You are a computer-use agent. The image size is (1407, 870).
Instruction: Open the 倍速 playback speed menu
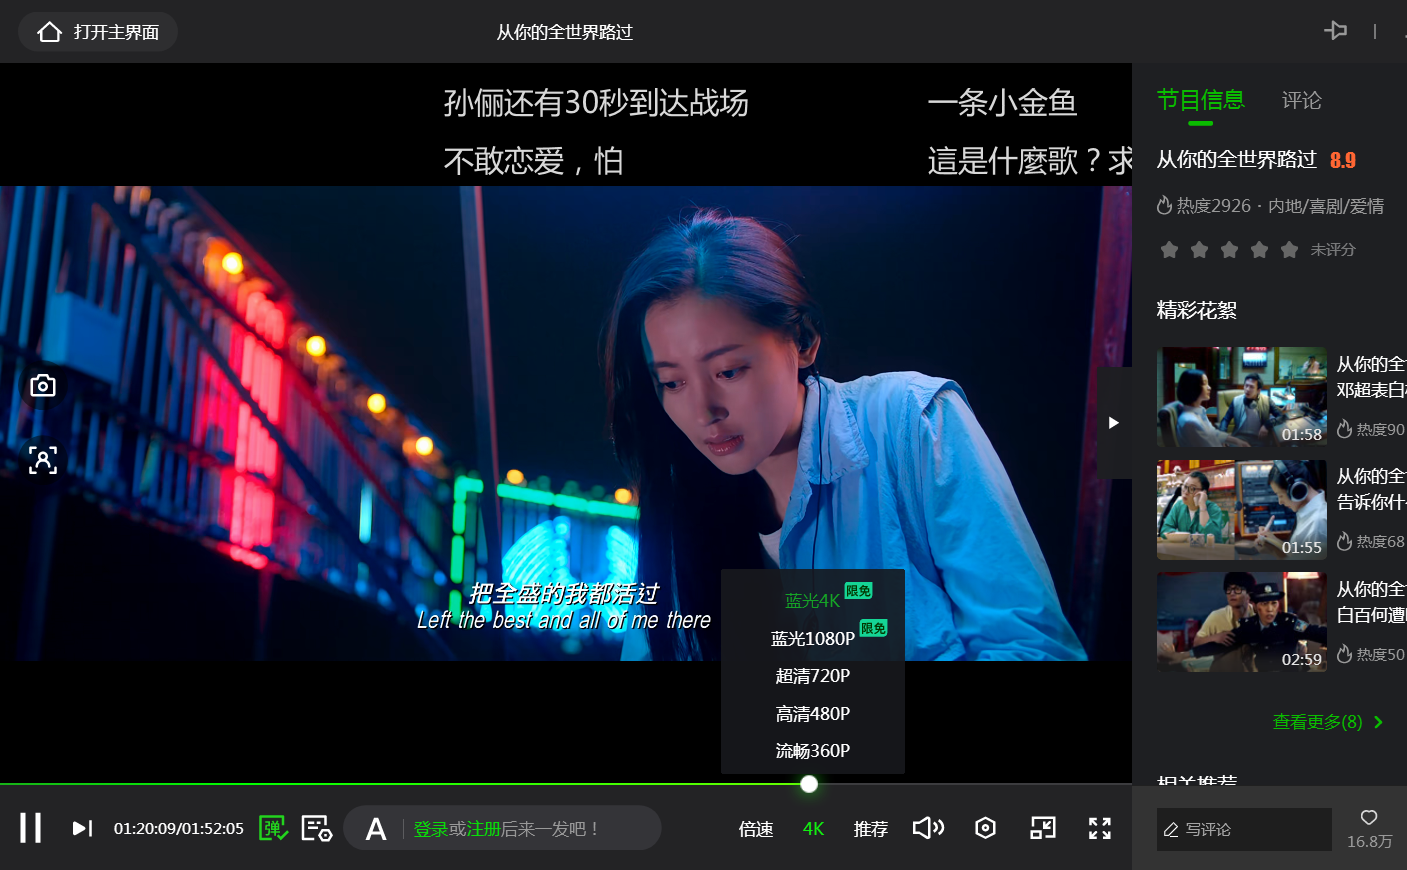coord(756,829)
